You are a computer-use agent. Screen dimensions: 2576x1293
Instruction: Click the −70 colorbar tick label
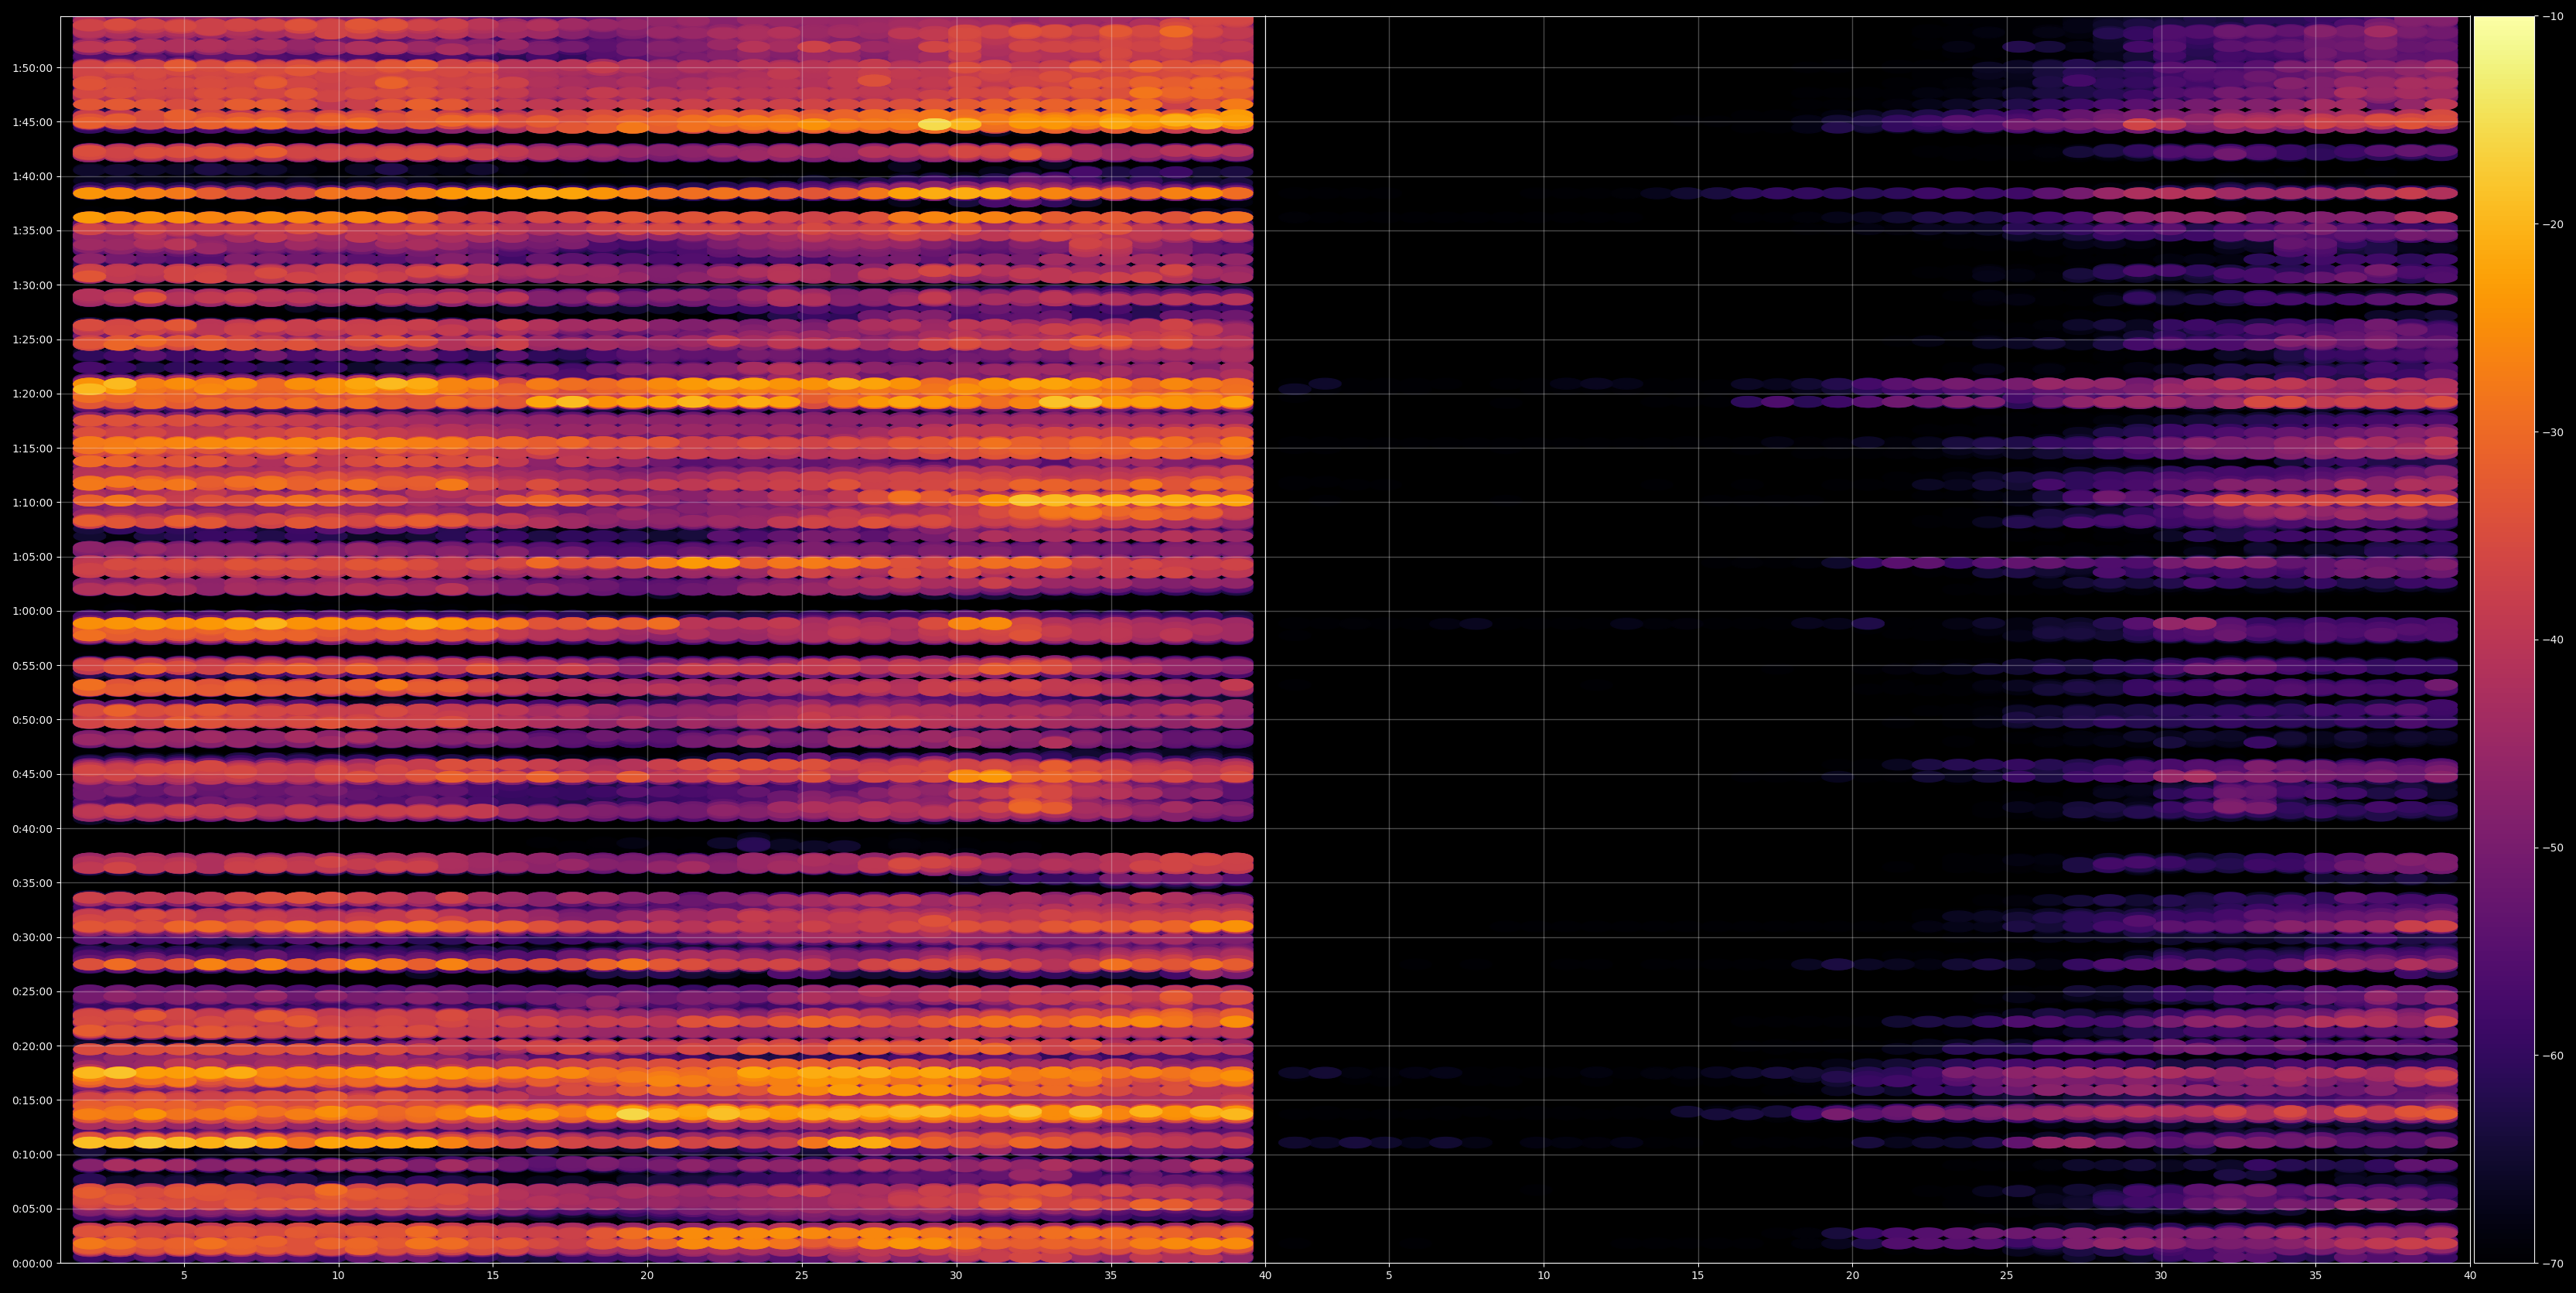coord(2553,1264)
